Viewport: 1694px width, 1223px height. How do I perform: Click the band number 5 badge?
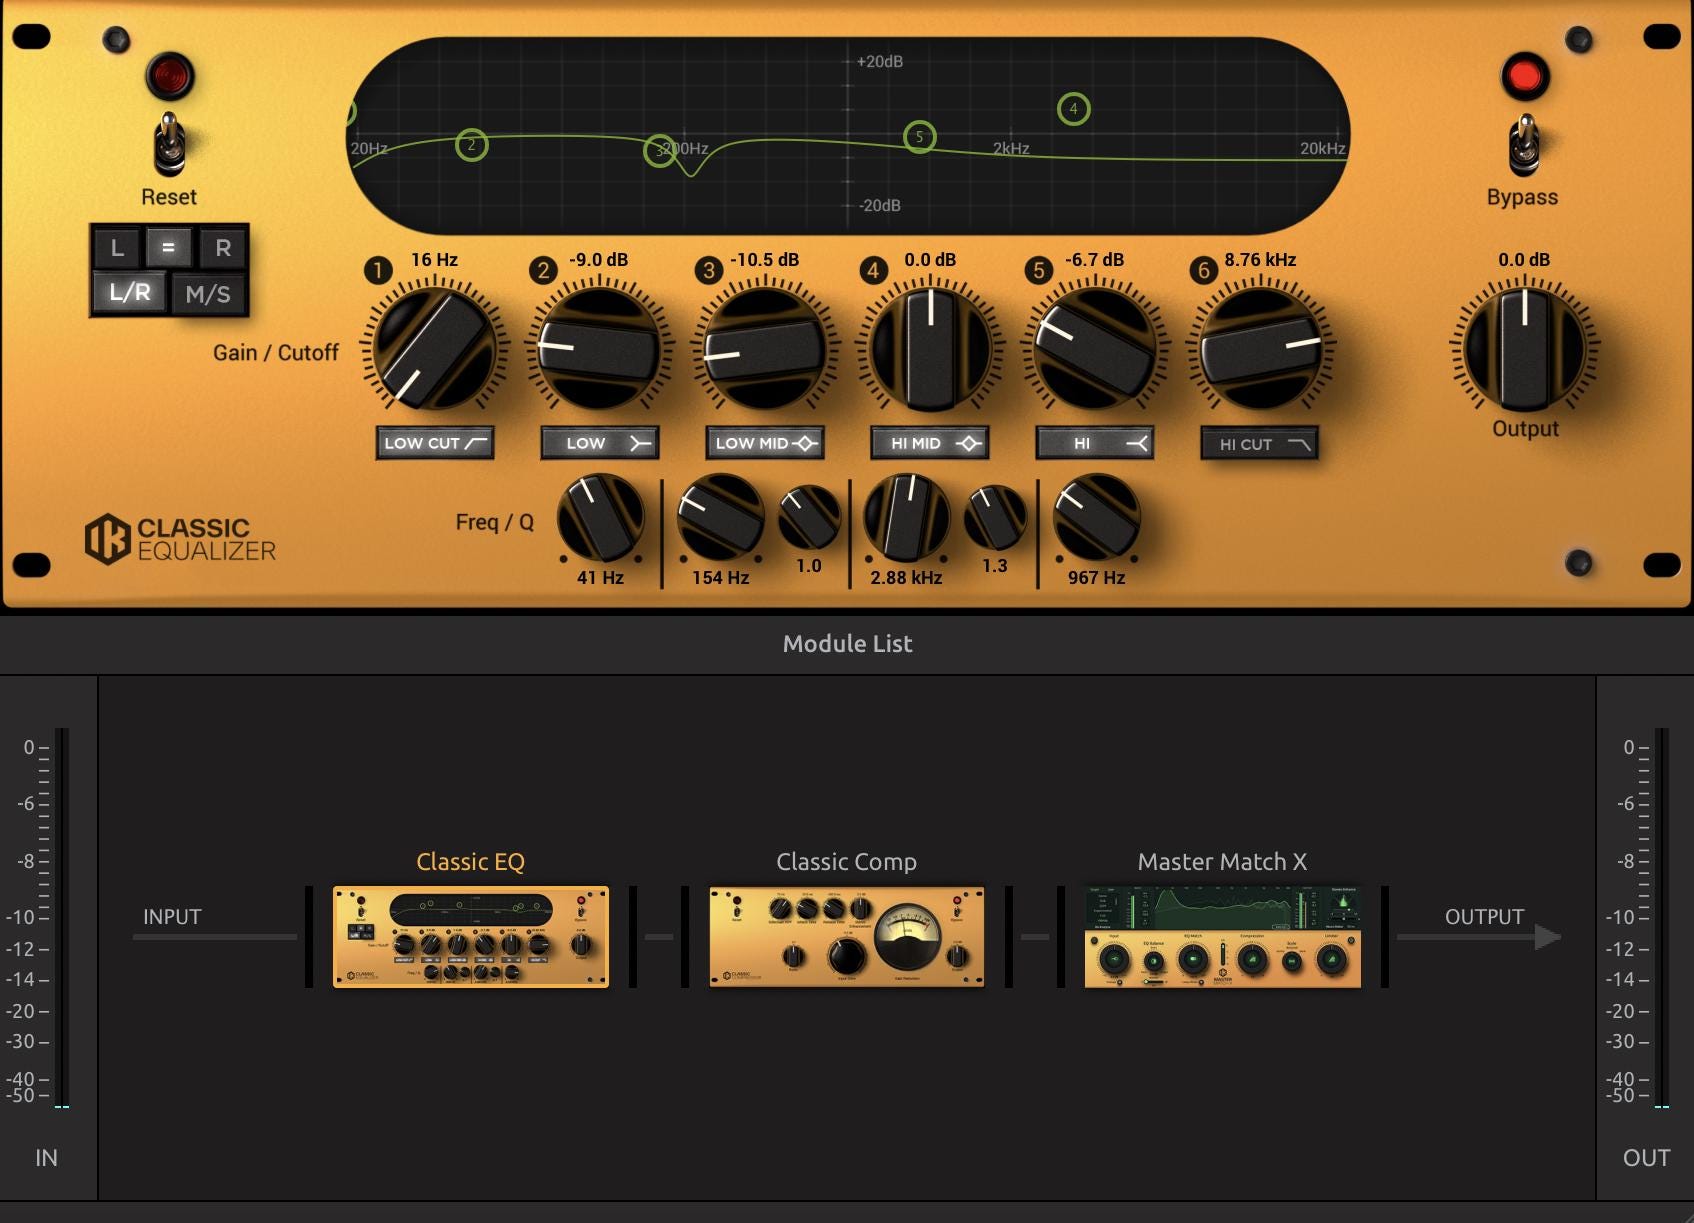point(1039,270)
